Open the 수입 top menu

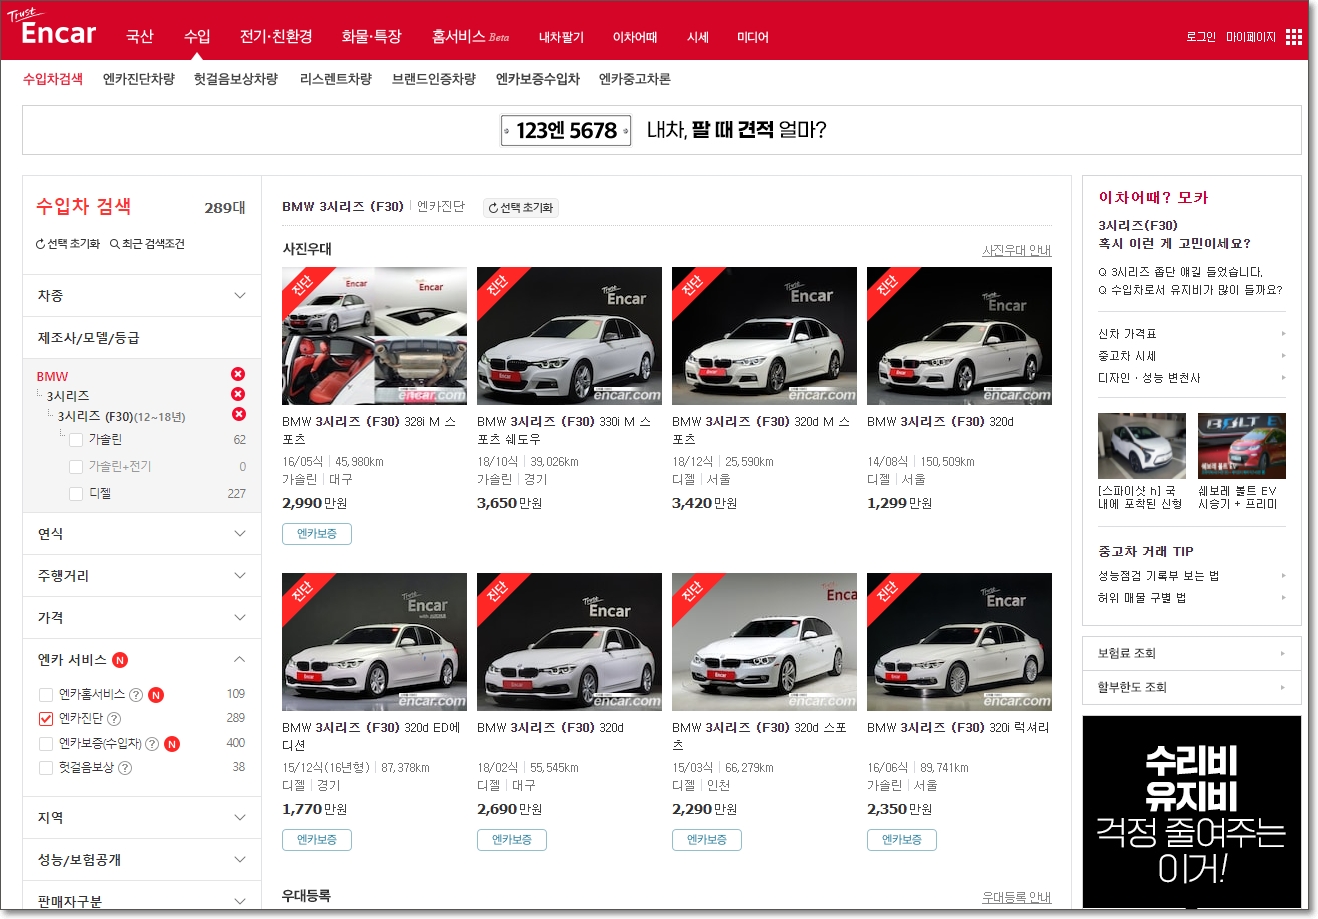tap(197, 37)
